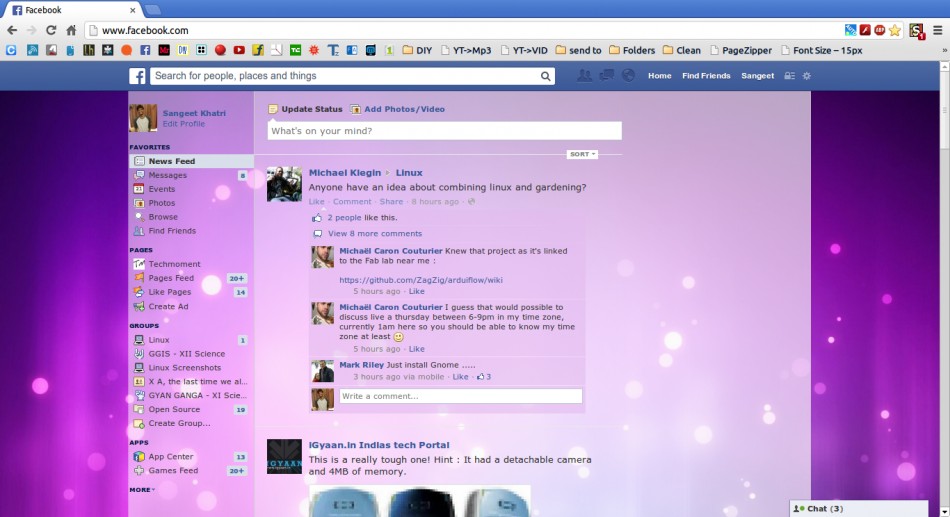The image size is (950, 517).
Task: Click the Facebook search input field
Action: (344, 76)
